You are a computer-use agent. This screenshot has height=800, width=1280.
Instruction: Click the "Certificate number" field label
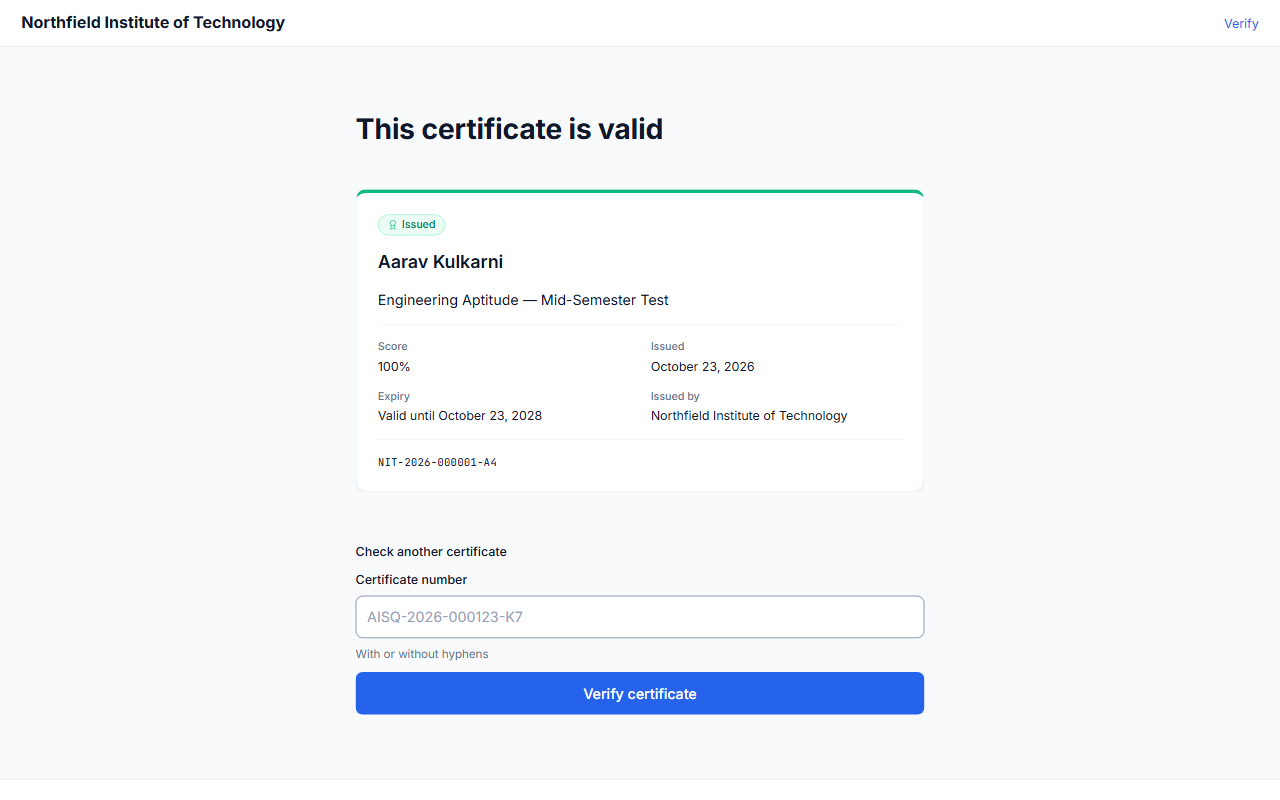411,580
